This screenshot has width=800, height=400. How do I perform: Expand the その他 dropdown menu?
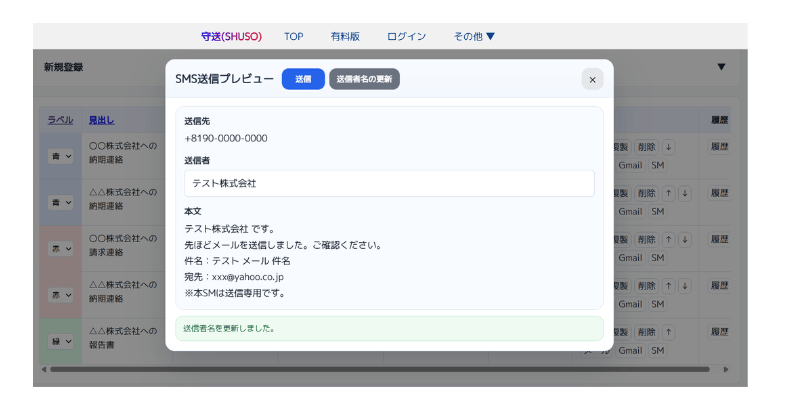(474, 36)
